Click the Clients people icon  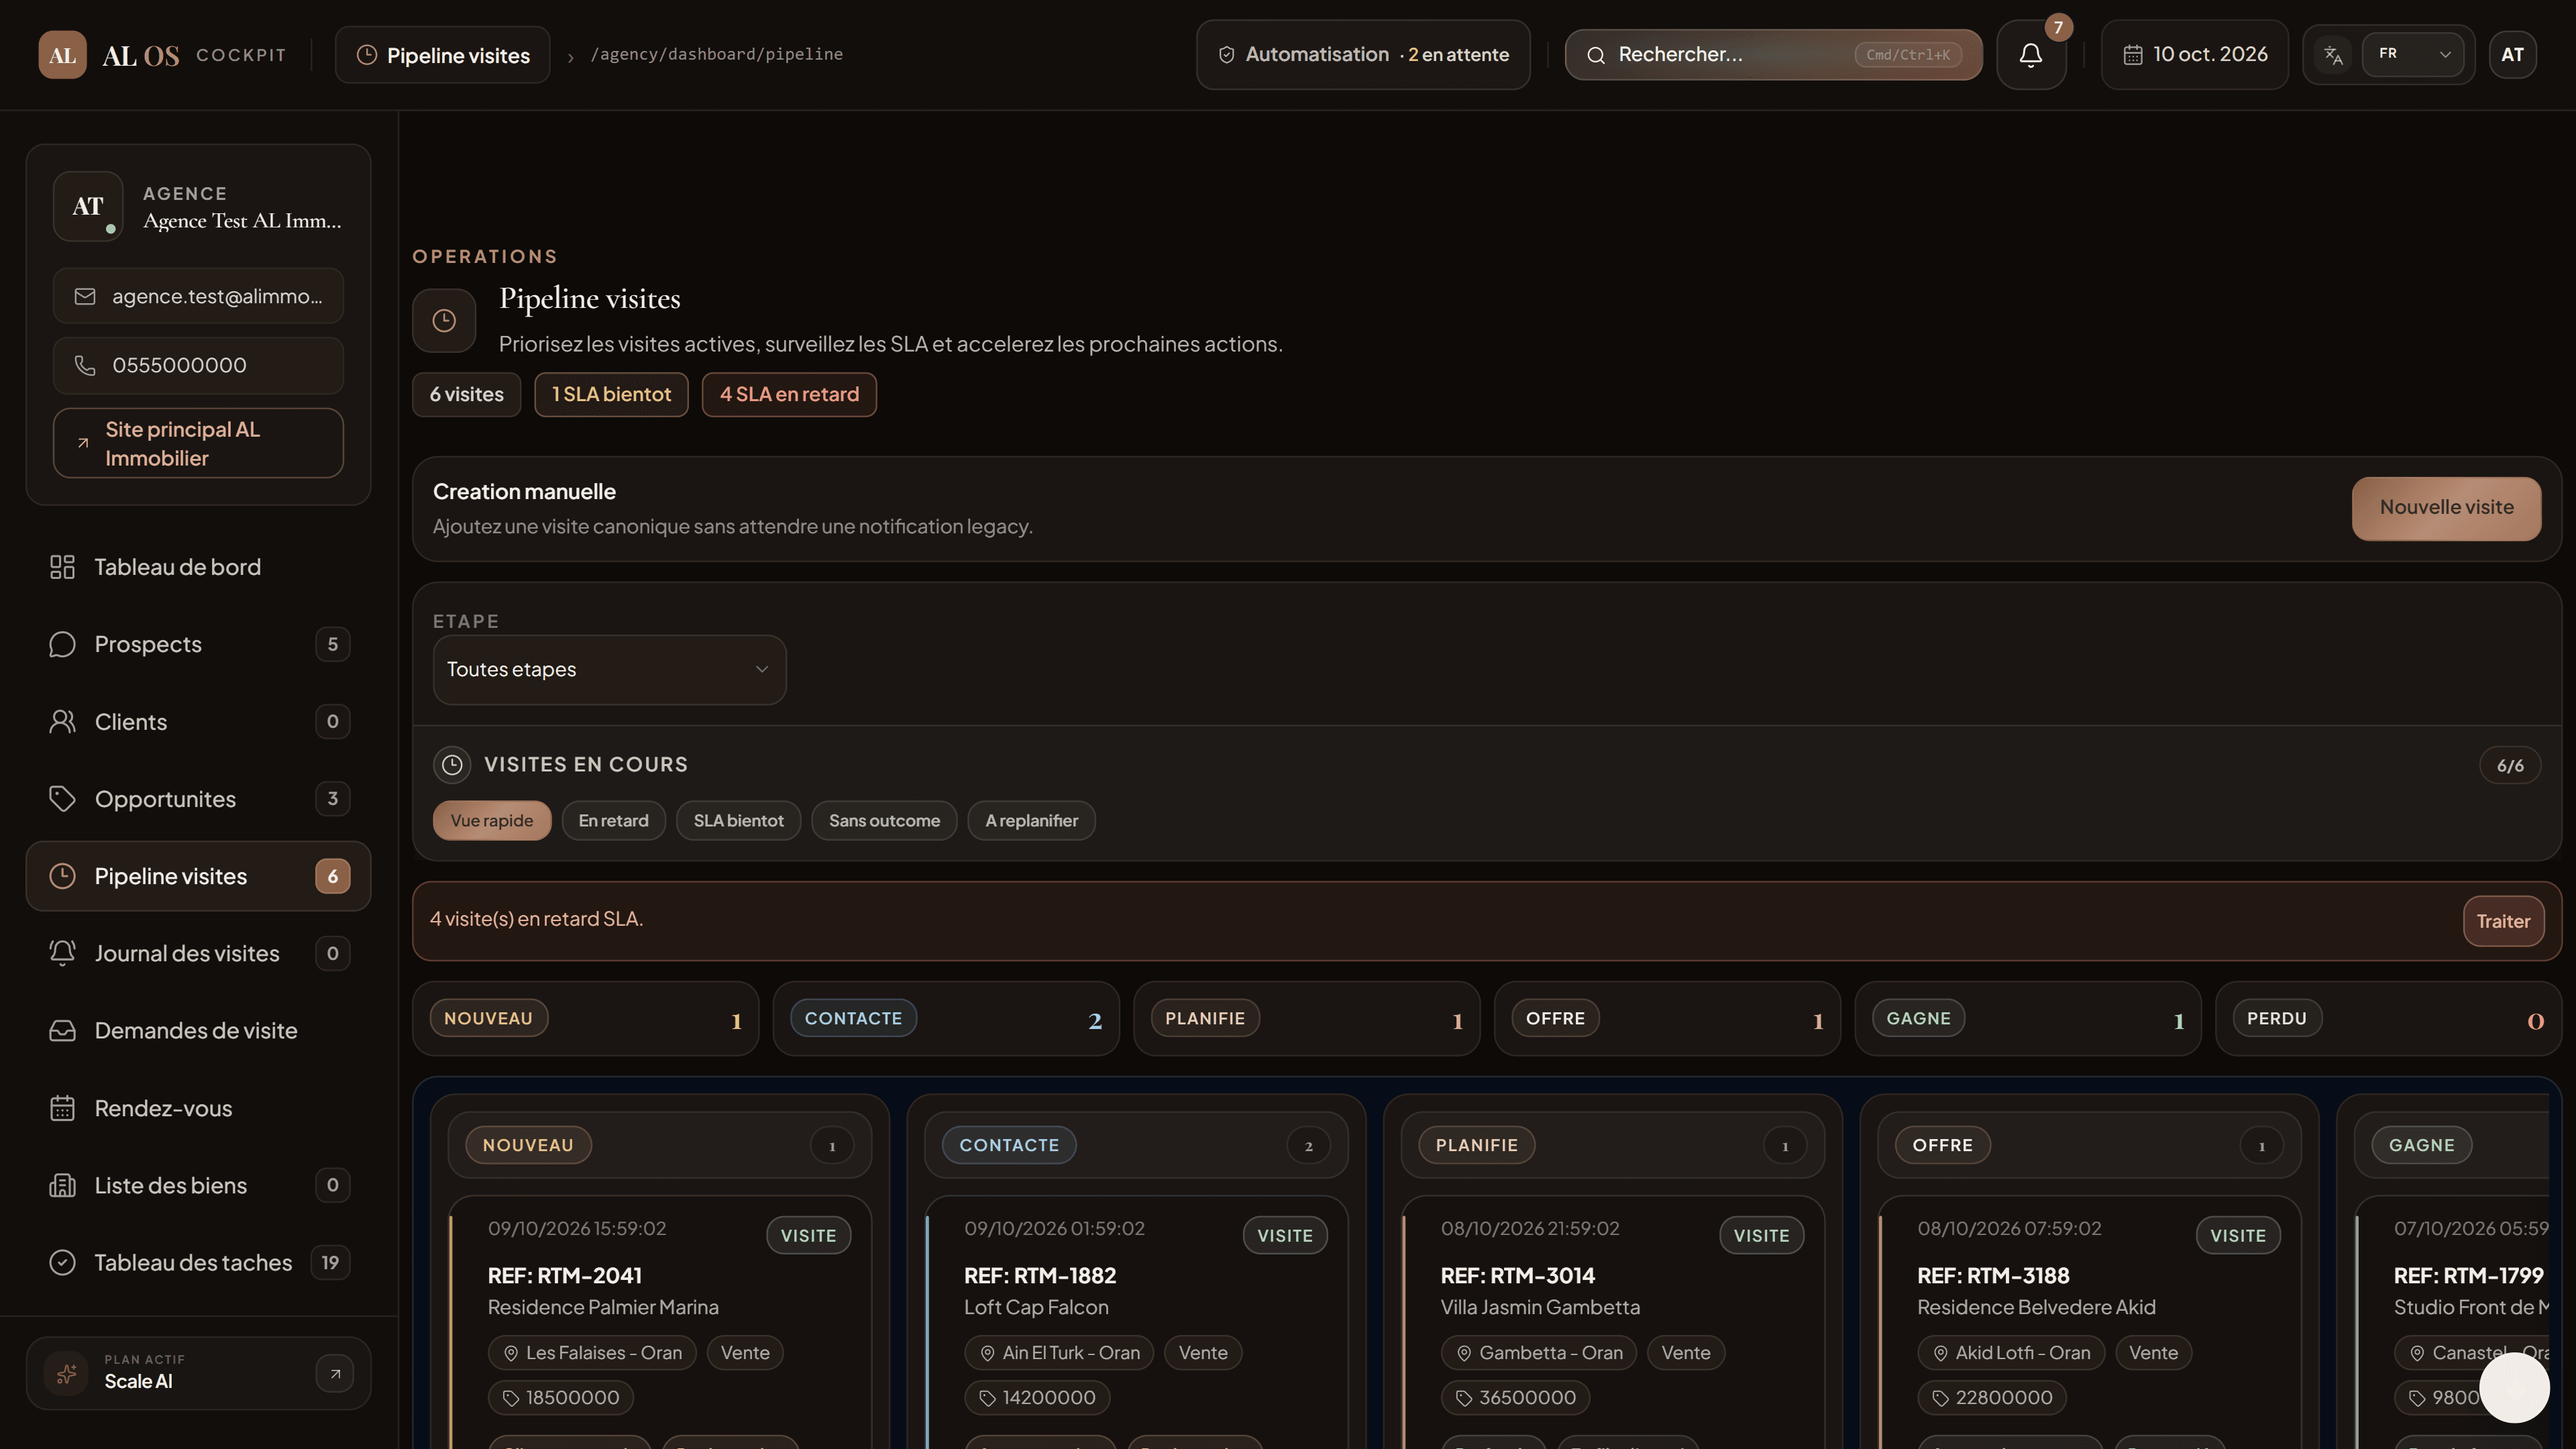pyautogui.click(x=62, y=722)
